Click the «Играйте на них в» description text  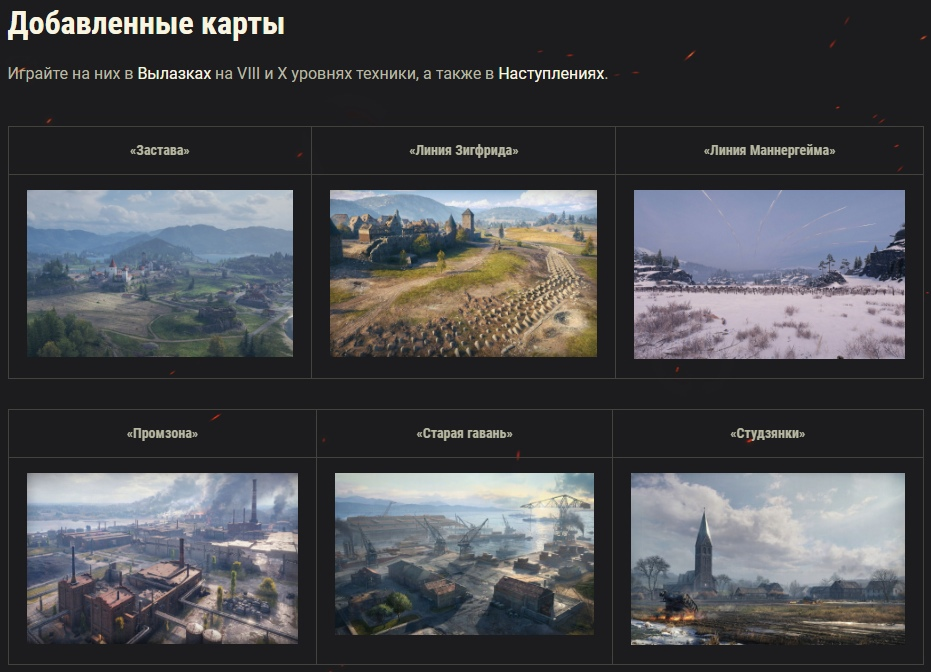tap(70, 74)
